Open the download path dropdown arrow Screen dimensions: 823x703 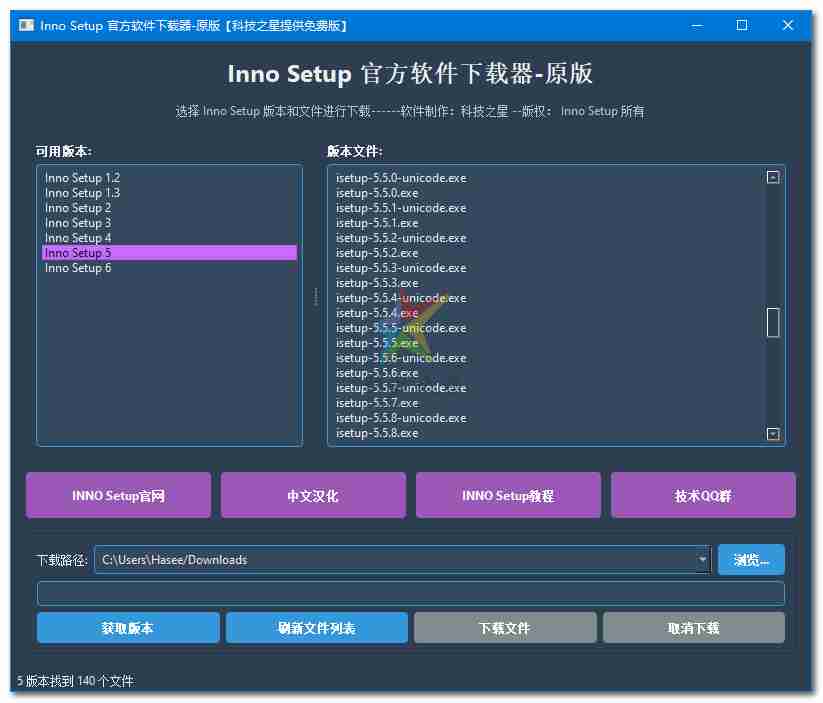point(702,560)
